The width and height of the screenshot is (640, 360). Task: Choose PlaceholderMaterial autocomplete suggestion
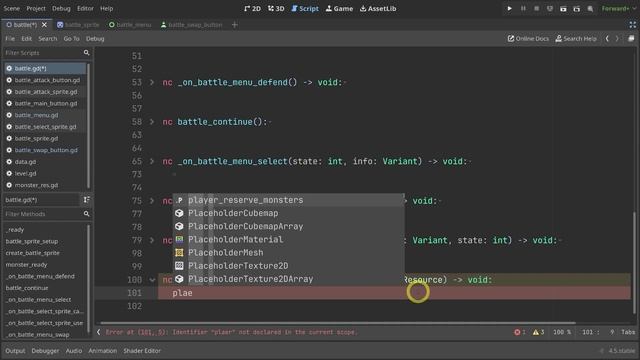click(289, 240)
